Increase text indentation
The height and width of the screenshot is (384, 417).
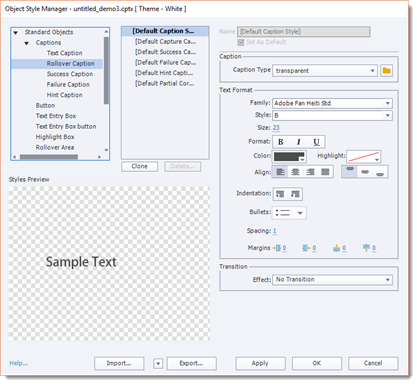(x=295, y=194)
